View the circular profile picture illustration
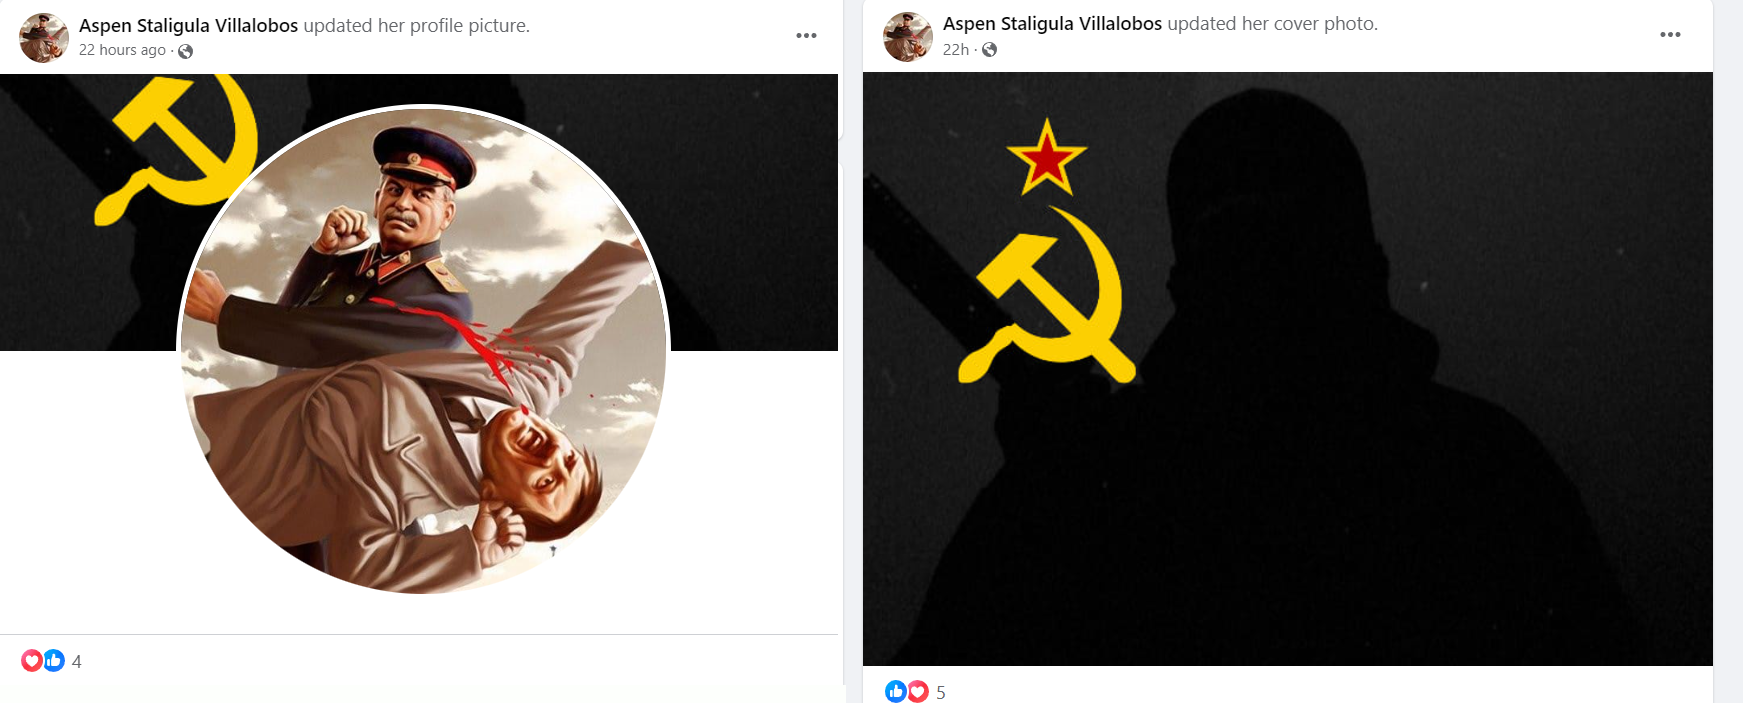This screenshot has height=703, width=1743. [x=424, y=349]
